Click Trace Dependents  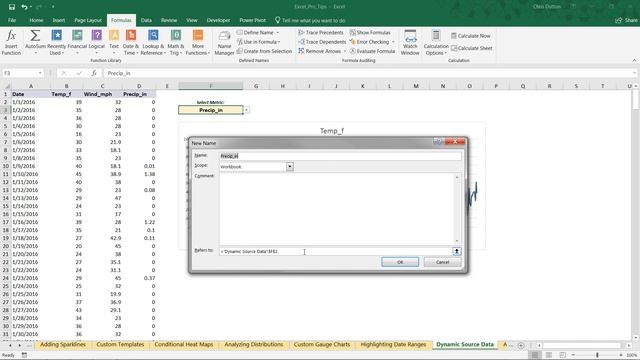[322, 42]
